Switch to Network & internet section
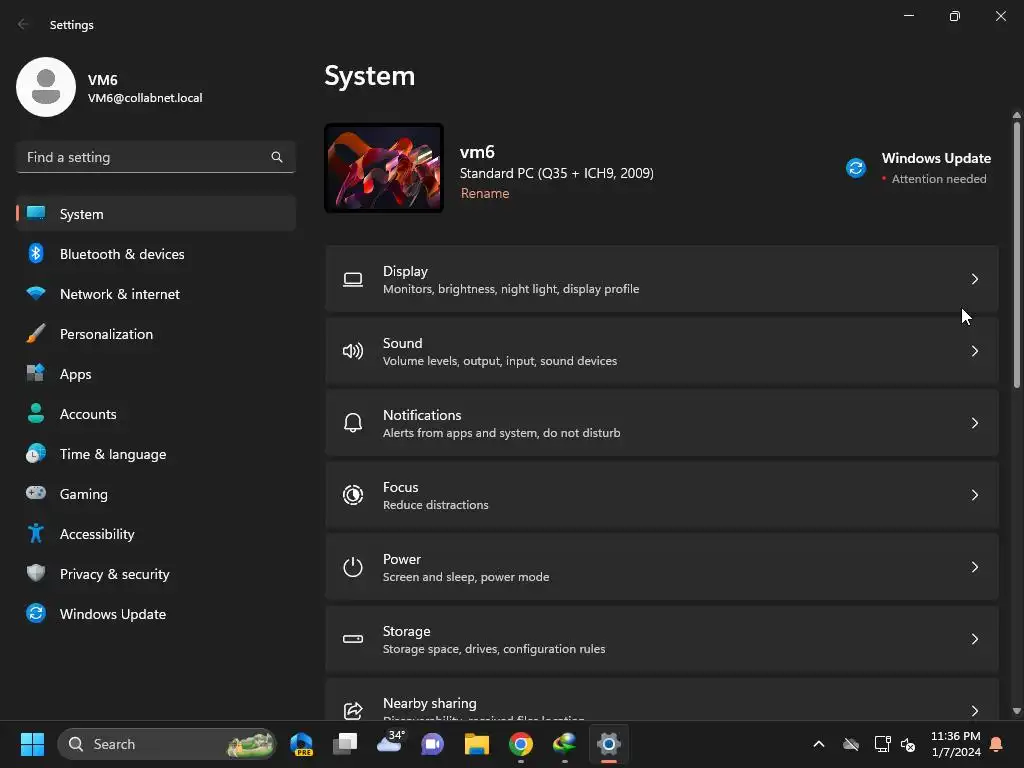 pyautogui.click(x=155, y=294)
